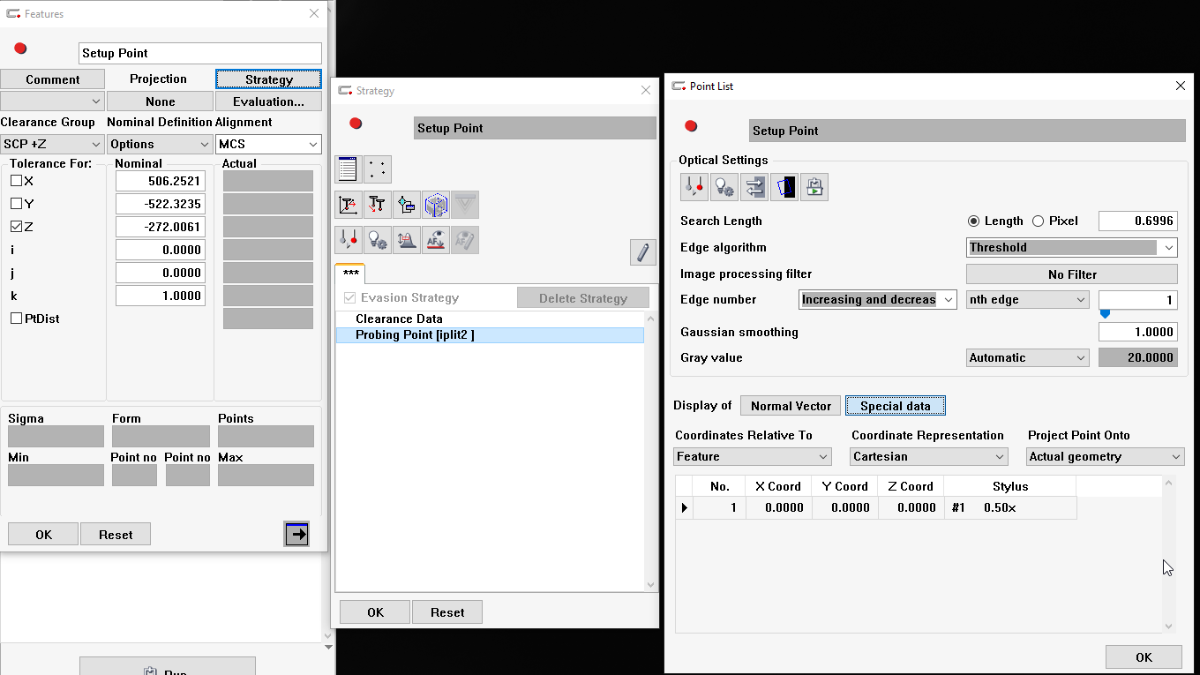Open light-bulb gear icon under Optical Settings
Viewport: 1200px width, 675px height.
point(724,187)
